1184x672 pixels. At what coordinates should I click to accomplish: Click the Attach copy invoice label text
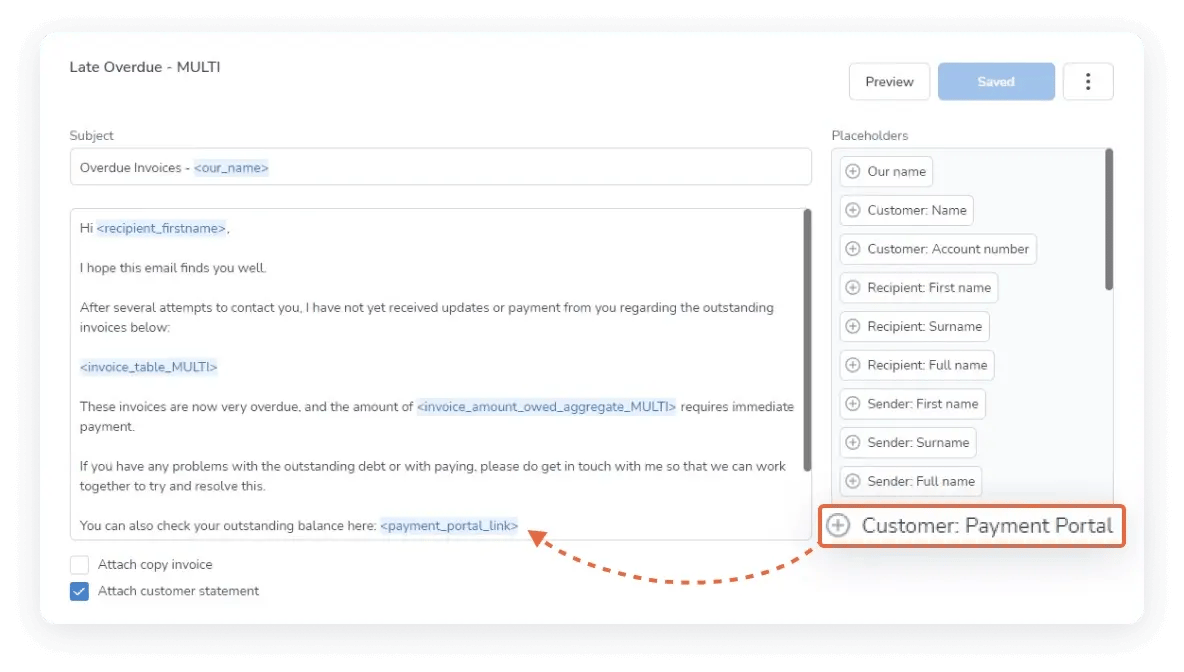pos(155,565)
